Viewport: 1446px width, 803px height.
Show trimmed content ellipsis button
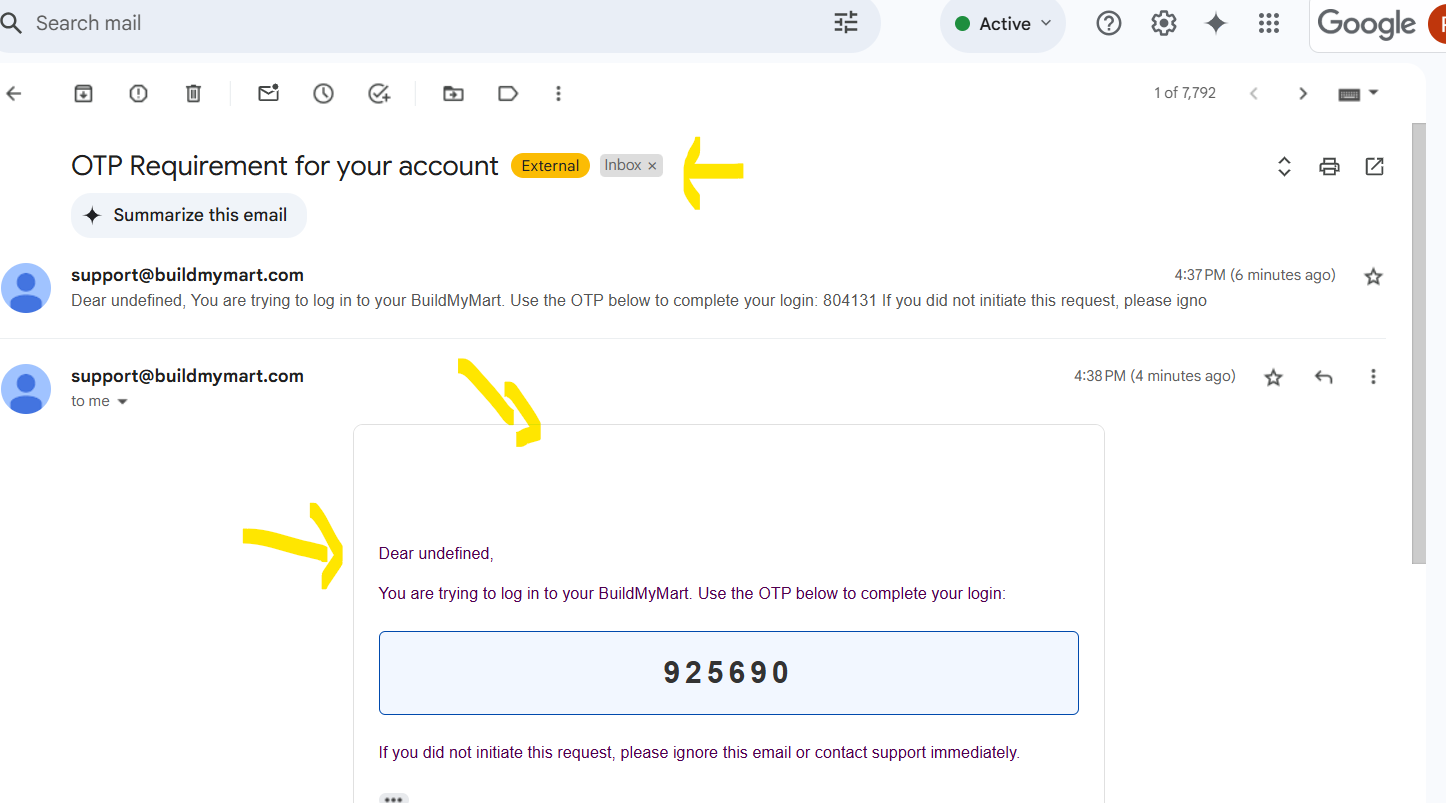click(x=394, y=798)
